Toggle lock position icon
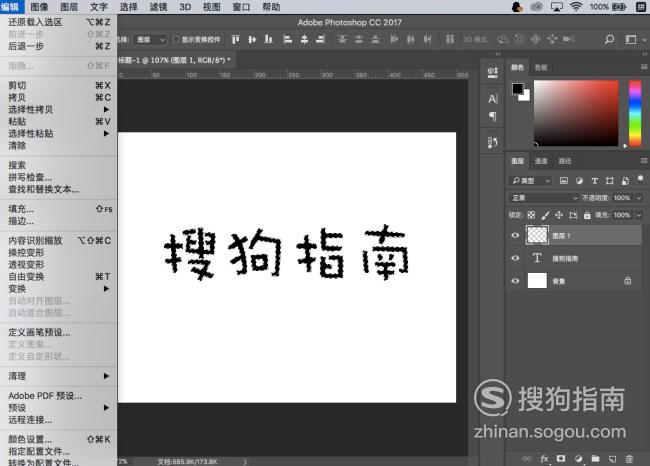The width and height of the screenshot is (650, 466). click(x=559, y=215)
